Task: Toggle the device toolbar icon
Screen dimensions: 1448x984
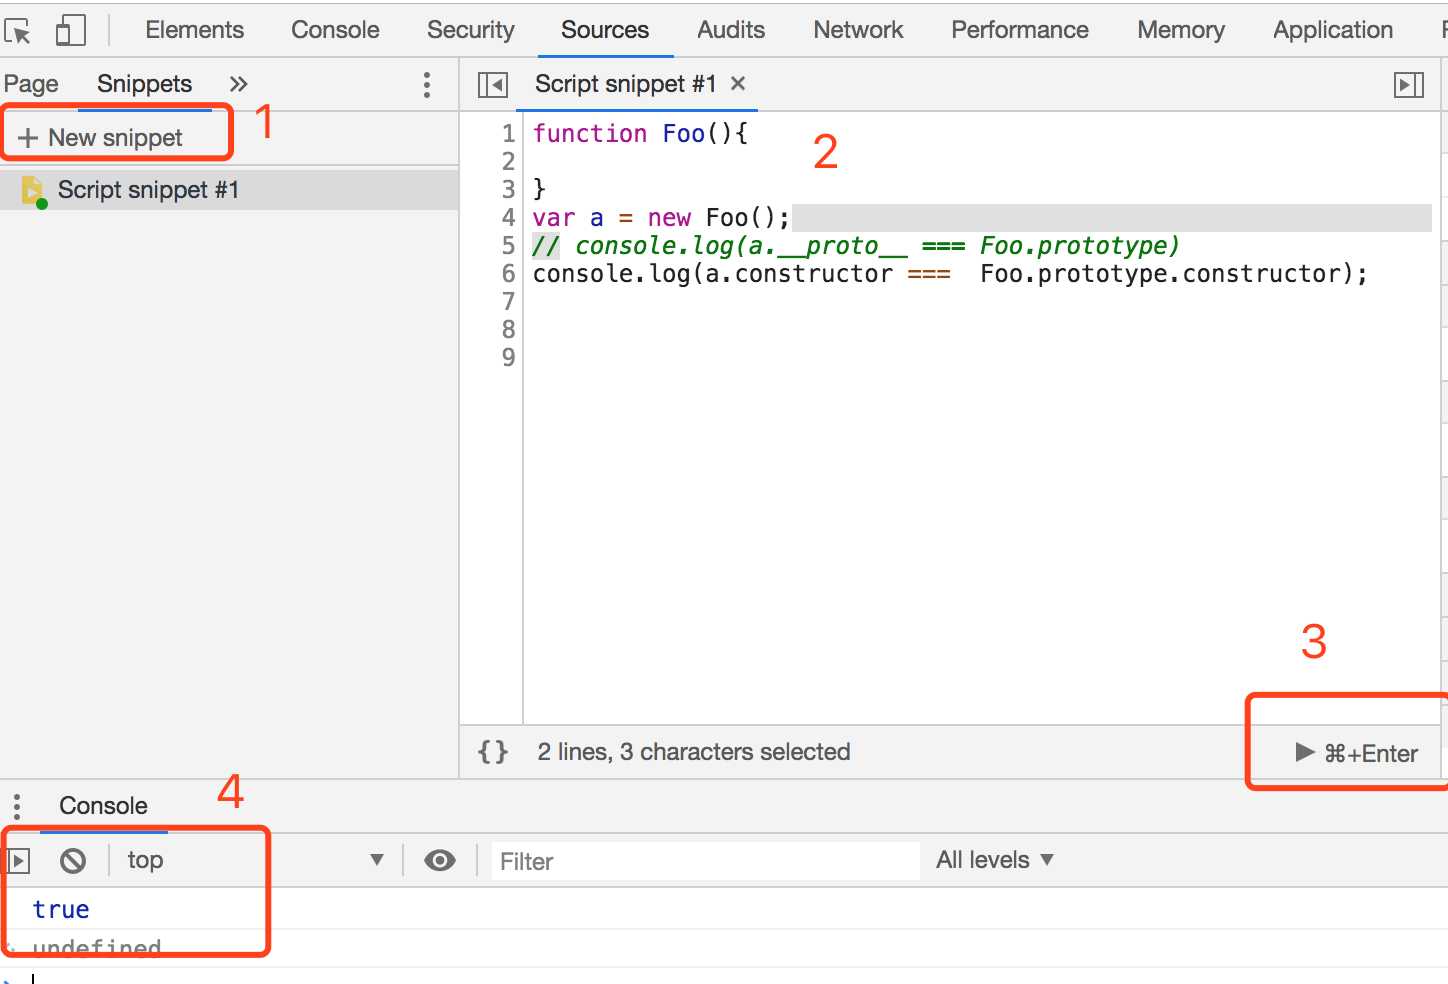Action: [70, 31]
